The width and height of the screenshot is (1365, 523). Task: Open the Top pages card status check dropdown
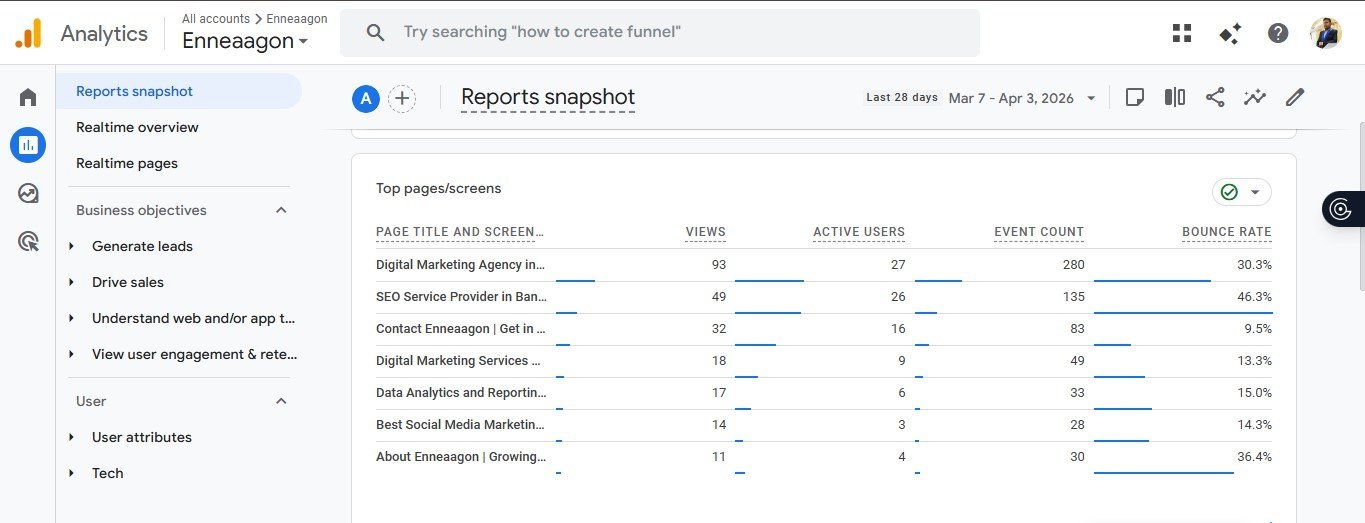(x=1242, y=192)
